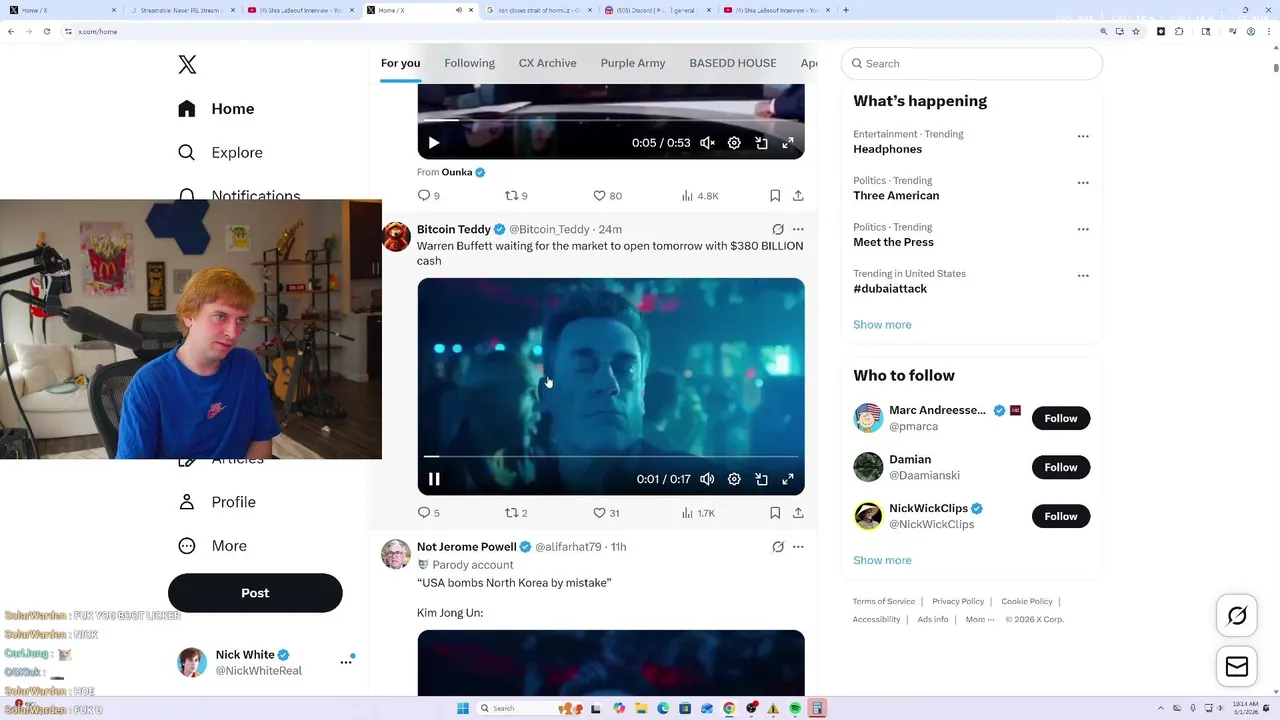Open settings on Warren Buffett video
The height and width of the screenshot is (720, 1280).
(x=734, y=479)
